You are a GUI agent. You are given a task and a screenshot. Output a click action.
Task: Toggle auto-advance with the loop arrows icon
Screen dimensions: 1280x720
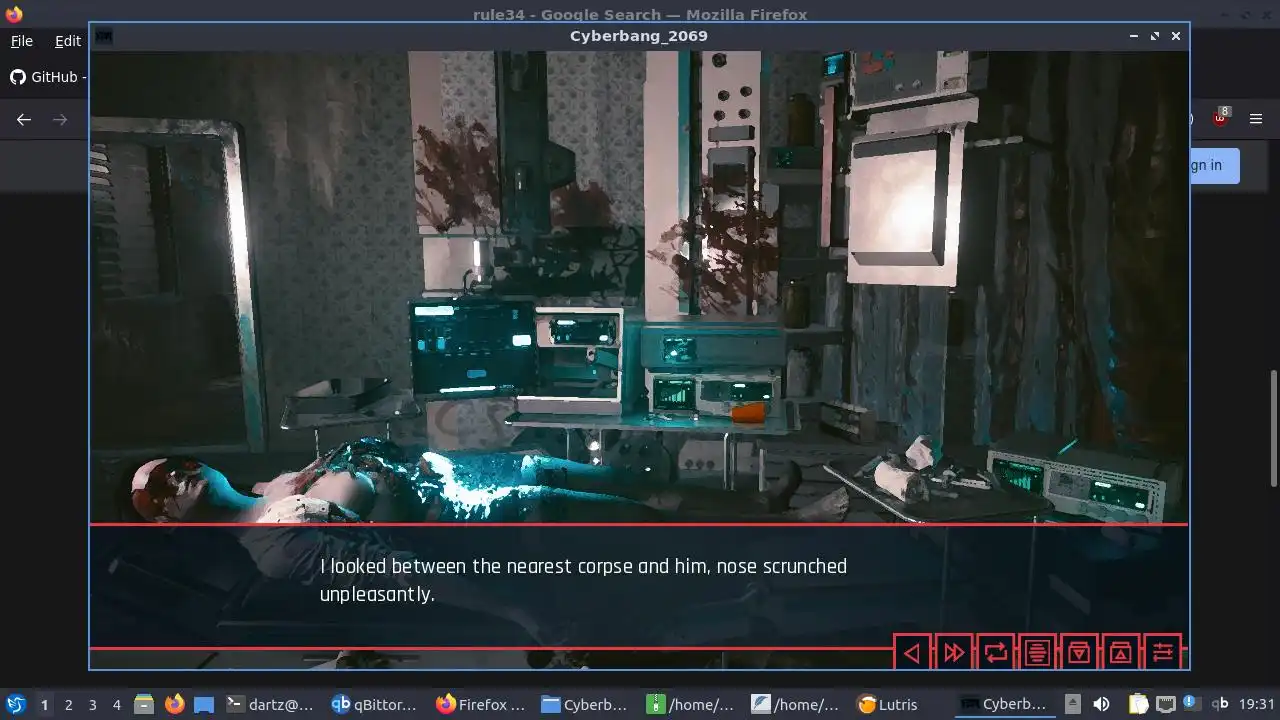(x=996, y=653)
